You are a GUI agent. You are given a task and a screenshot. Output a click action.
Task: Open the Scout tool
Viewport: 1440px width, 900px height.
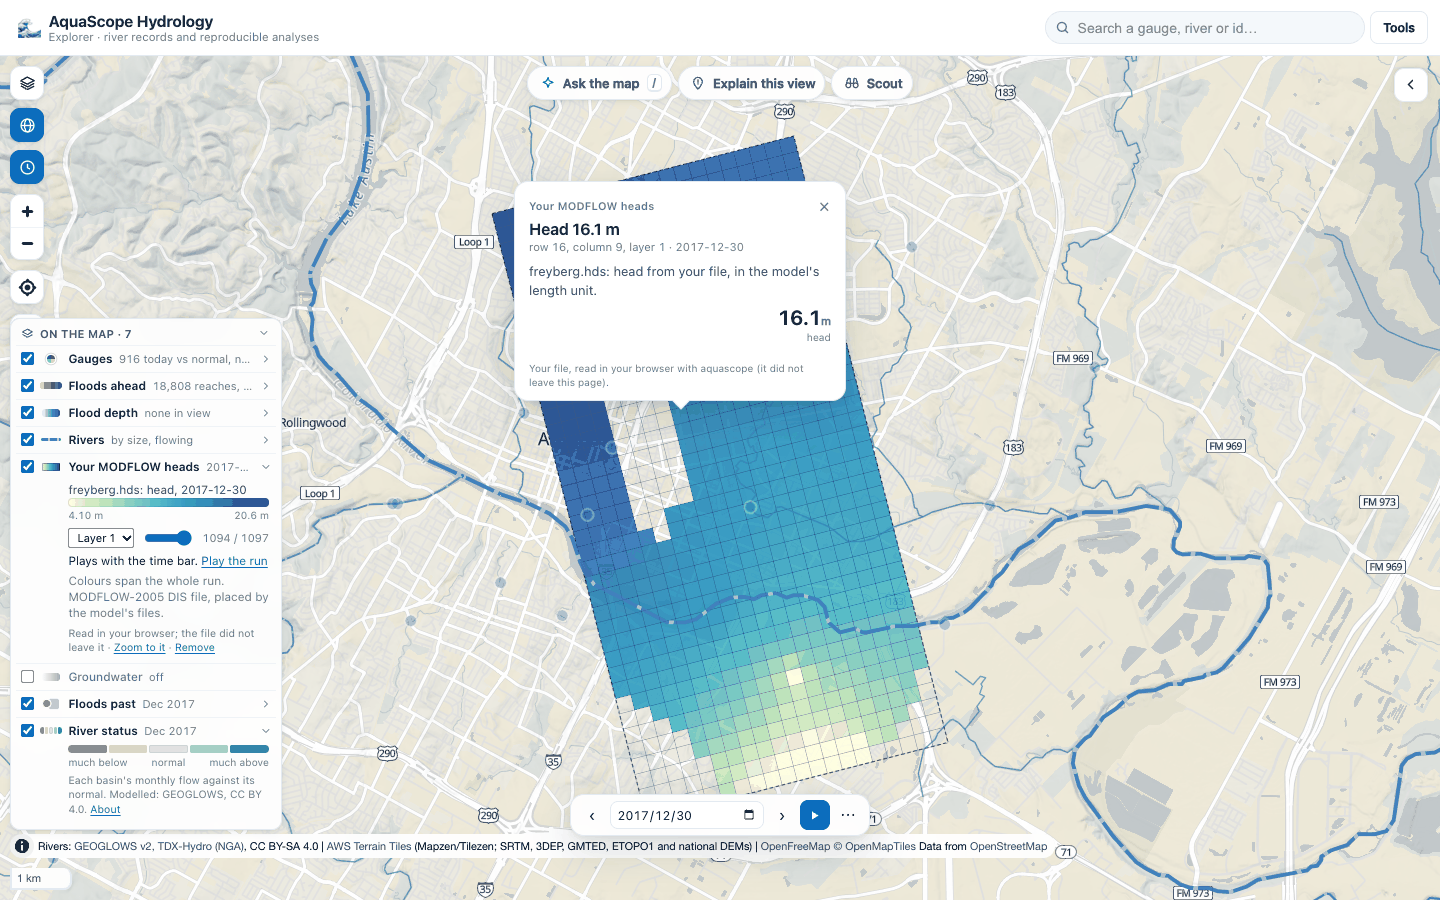pos(873,84)
